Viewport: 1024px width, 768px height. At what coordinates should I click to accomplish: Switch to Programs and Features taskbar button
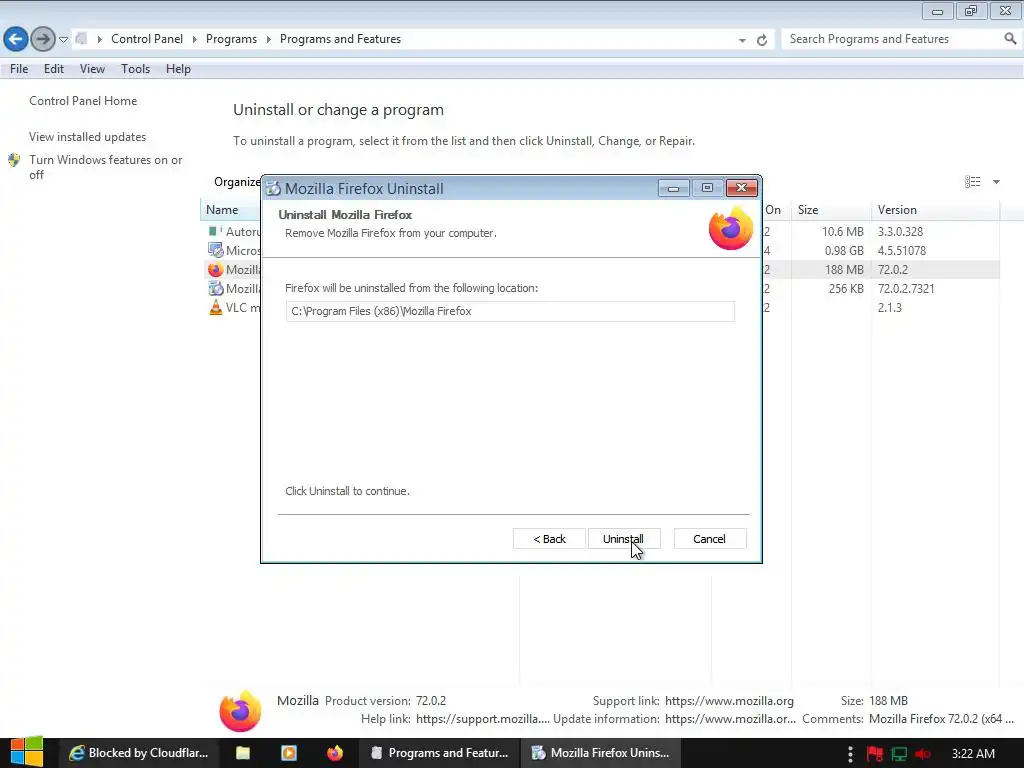(x=439, y=753)
